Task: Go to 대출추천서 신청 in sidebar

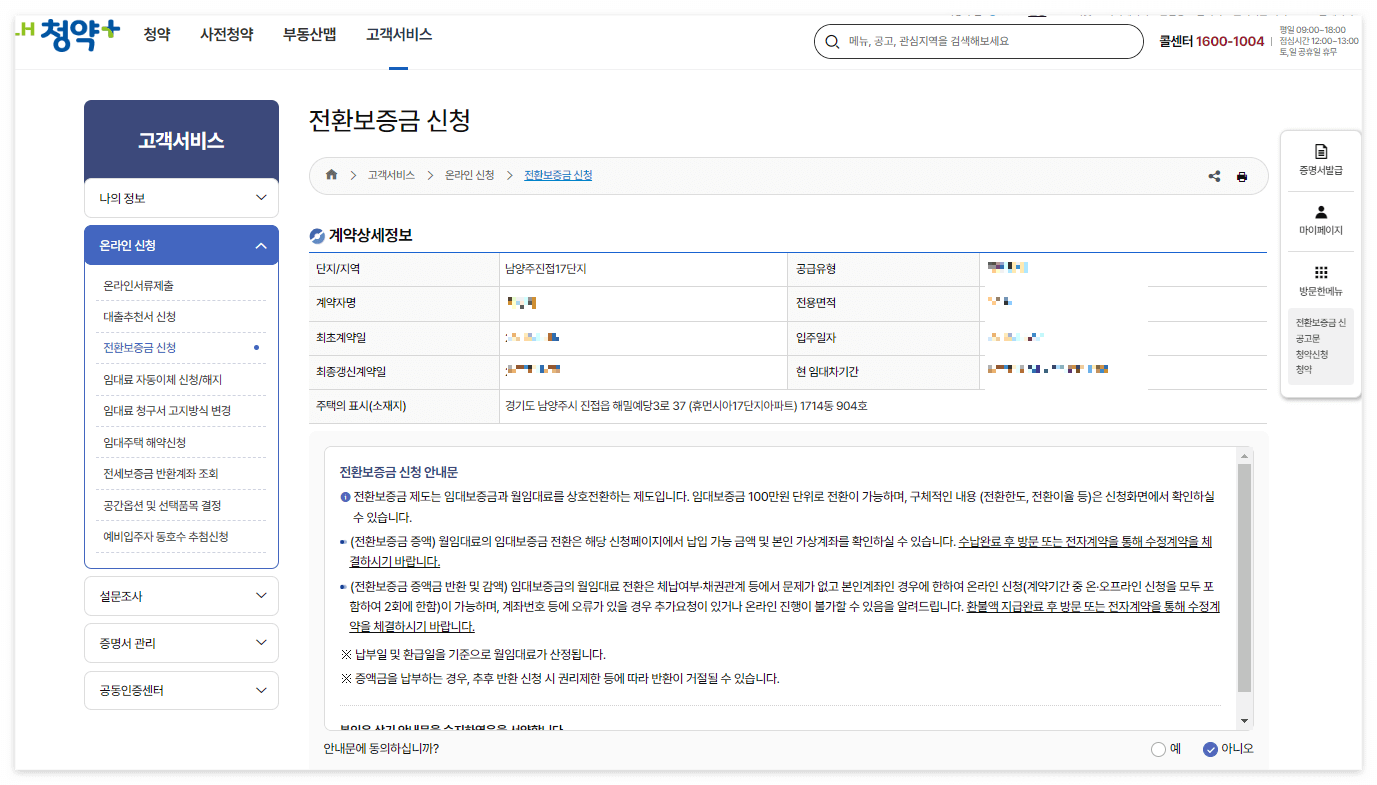Action: click(140, 317)
